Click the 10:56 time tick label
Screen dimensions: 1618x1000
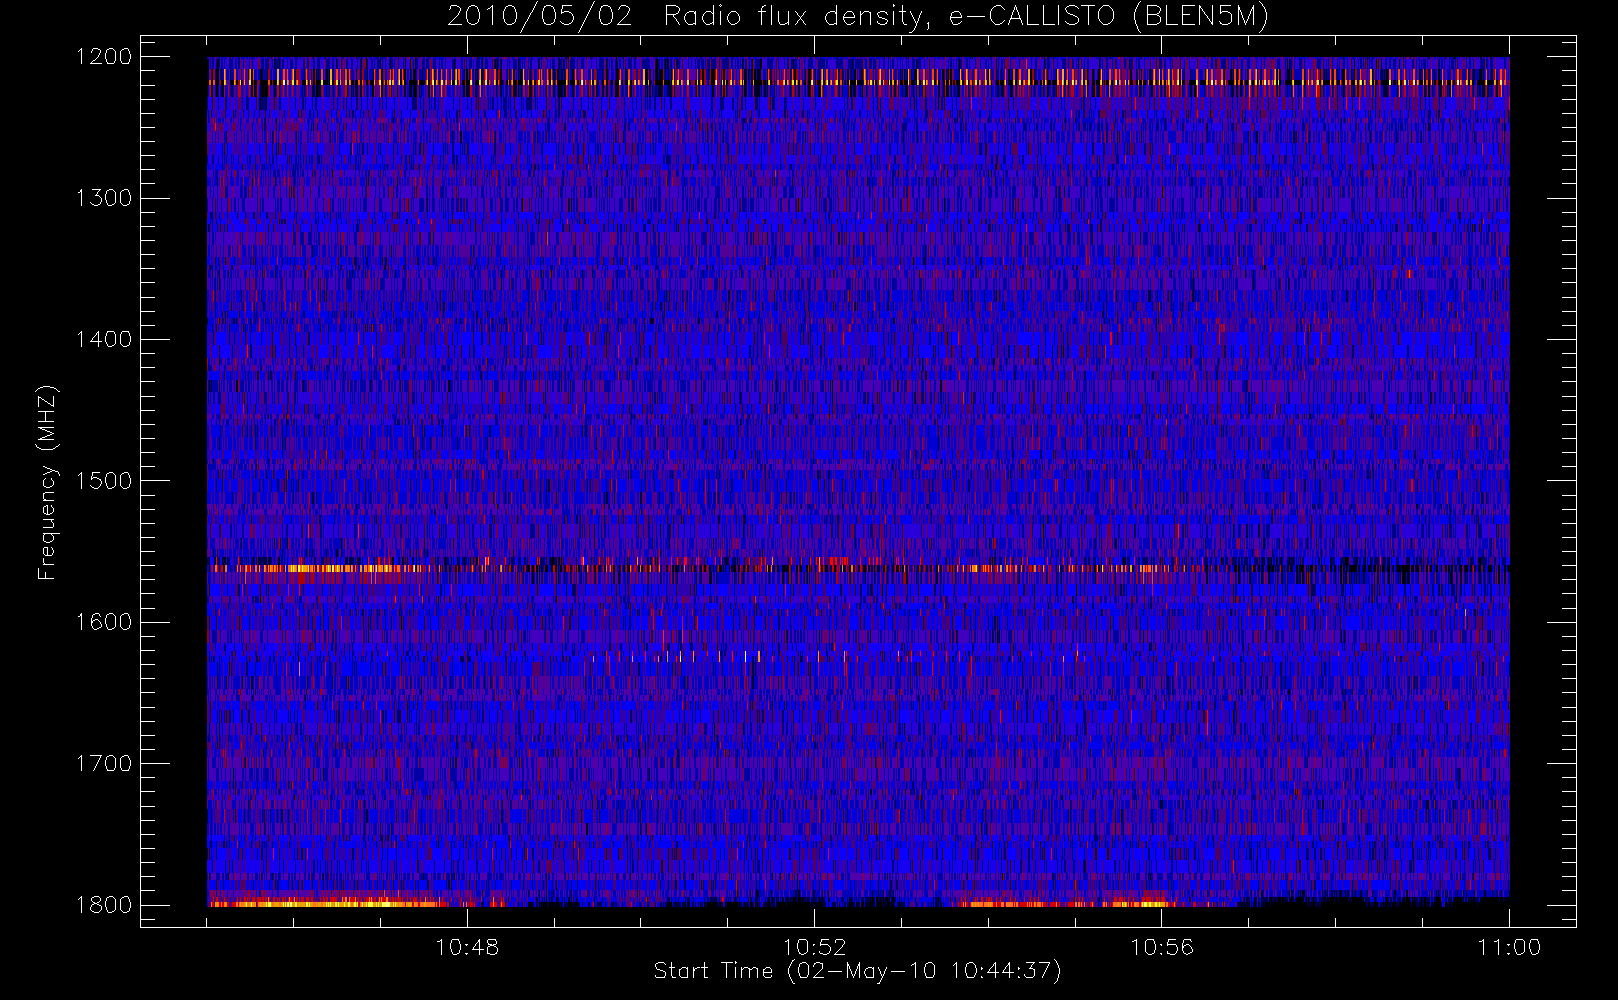(1162, 947)
